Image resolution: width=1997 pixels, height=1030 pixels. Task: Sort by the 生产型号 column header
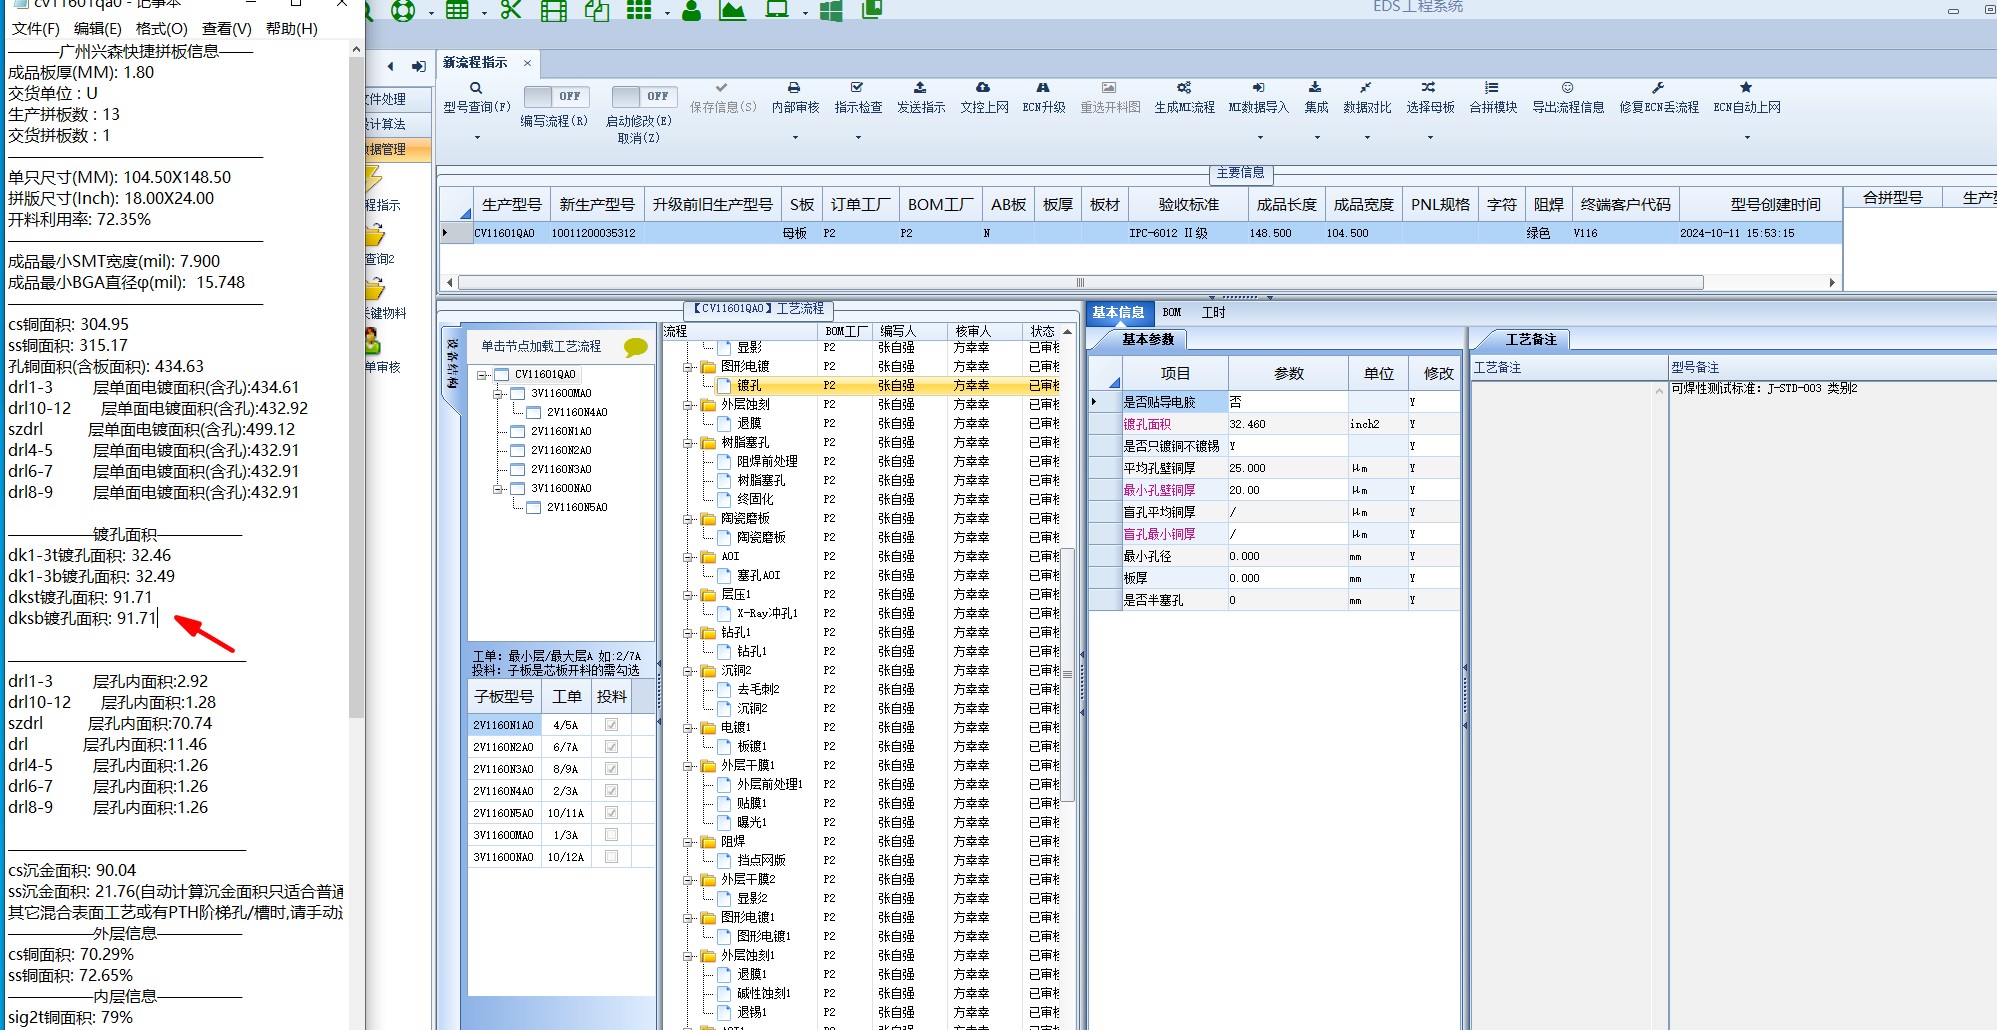click(512, 205)
